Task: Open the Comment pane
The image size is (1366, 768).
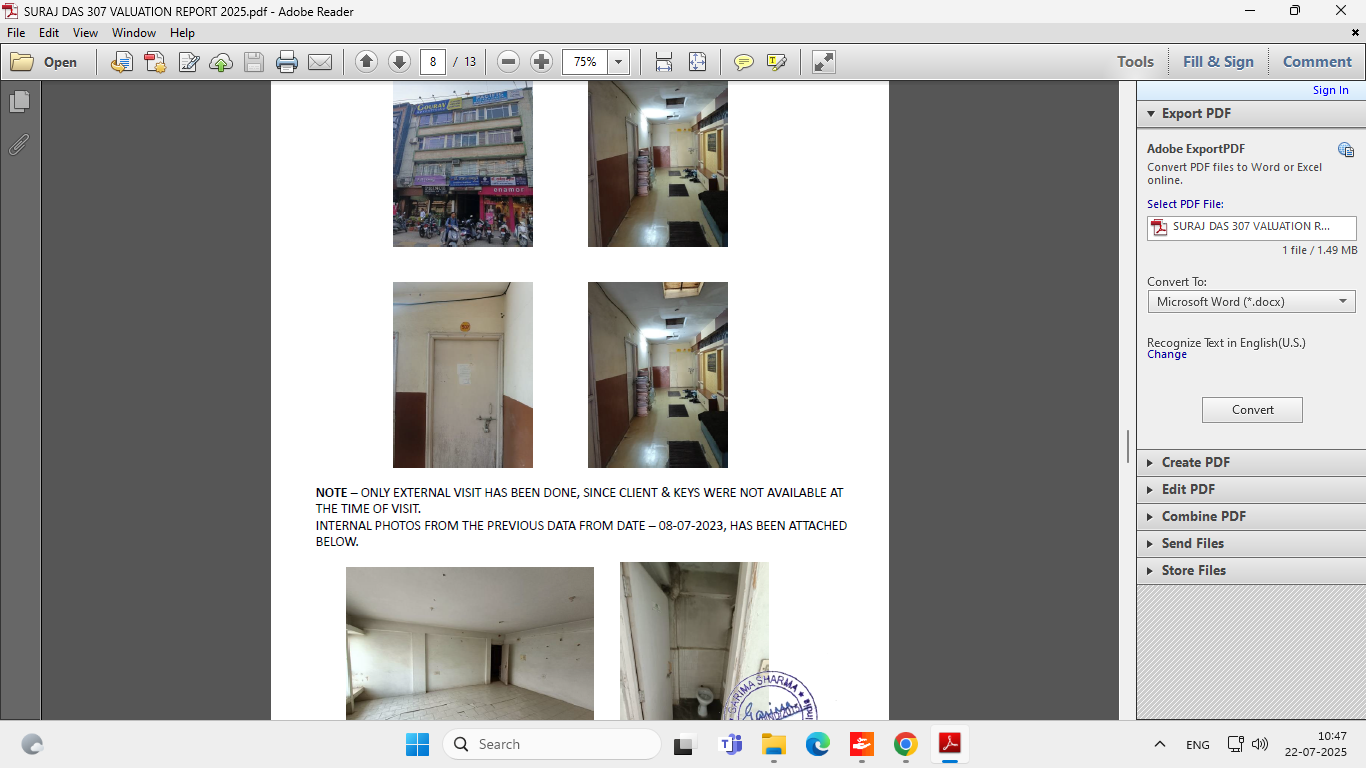Action: pos(1317,62)
